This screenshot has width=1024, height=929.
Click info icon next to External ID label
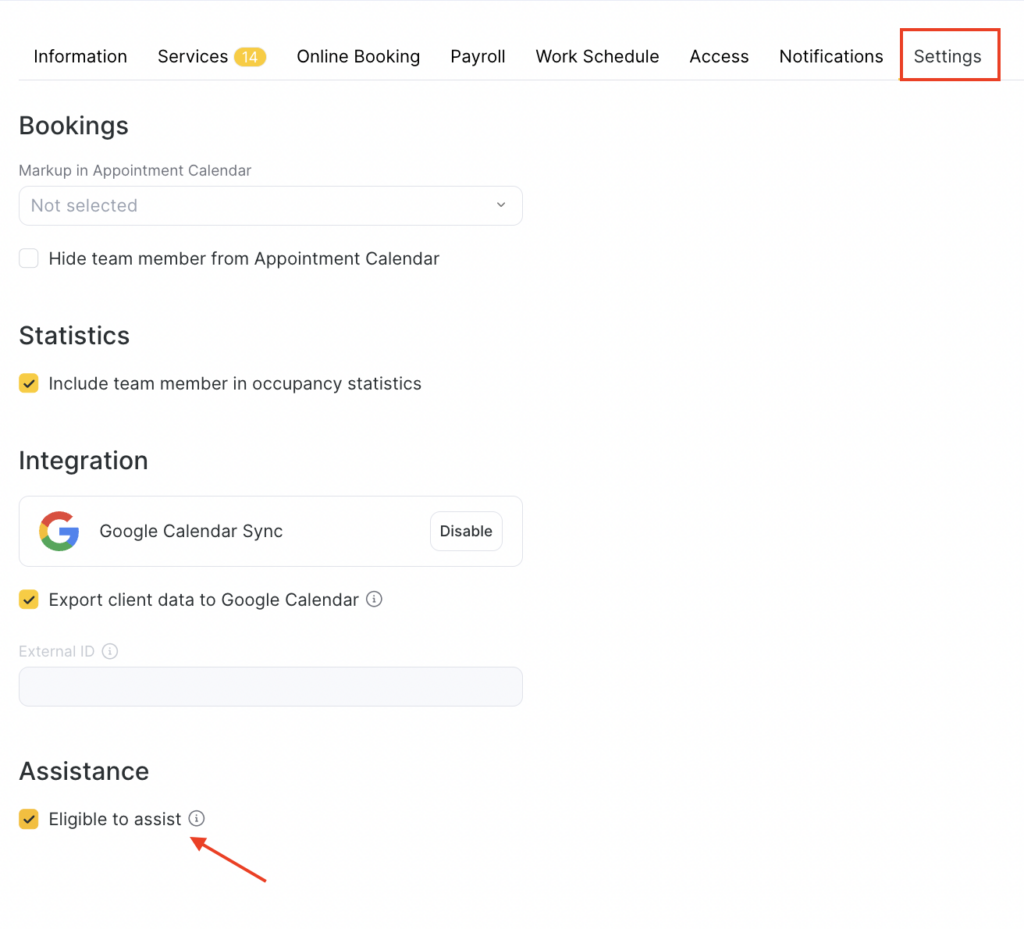(110, 651)
